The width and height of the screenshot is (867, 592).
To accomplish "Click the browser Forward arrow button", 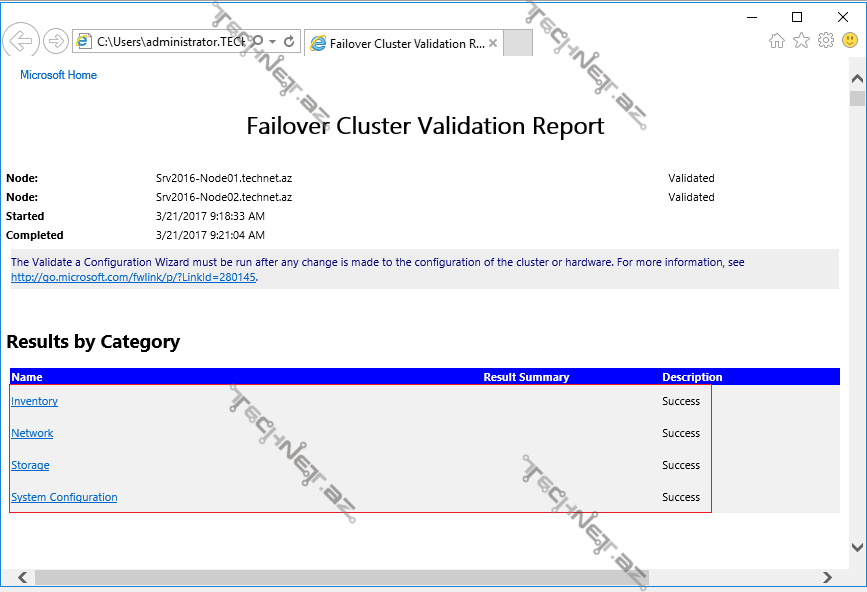I will point(55,41).
